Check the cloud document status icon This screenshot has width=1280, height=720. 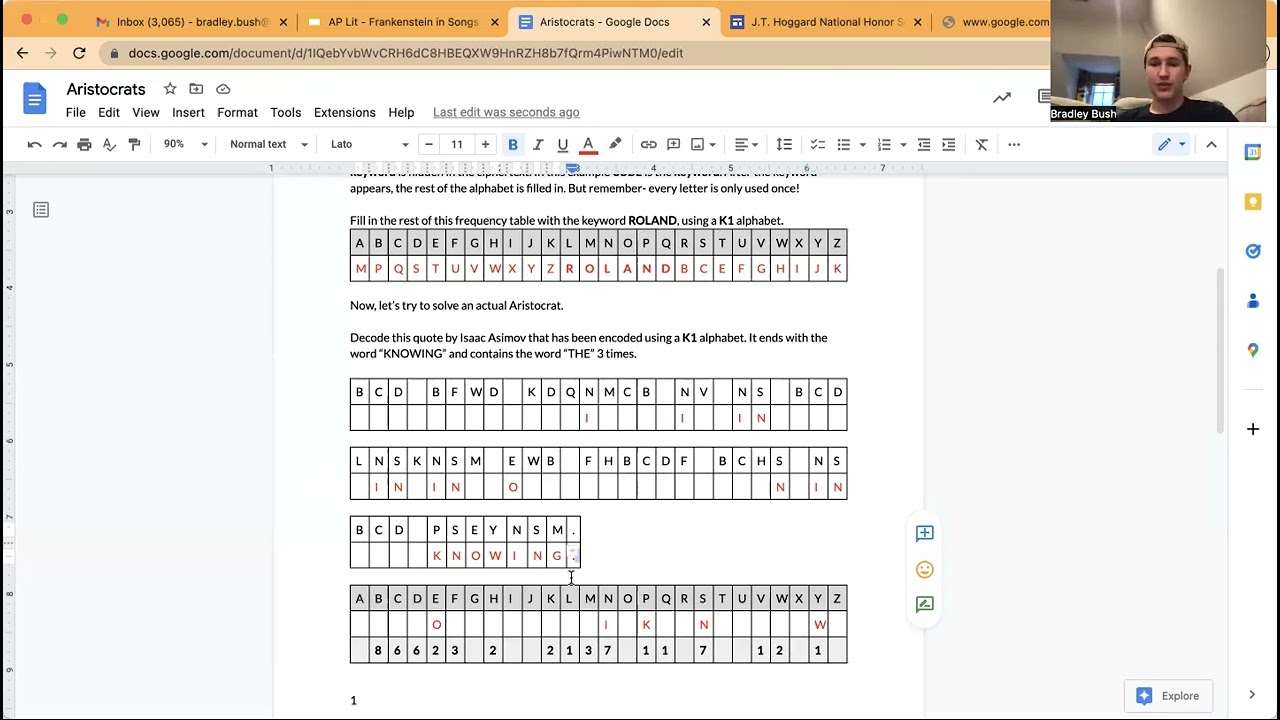coord(223,89)
